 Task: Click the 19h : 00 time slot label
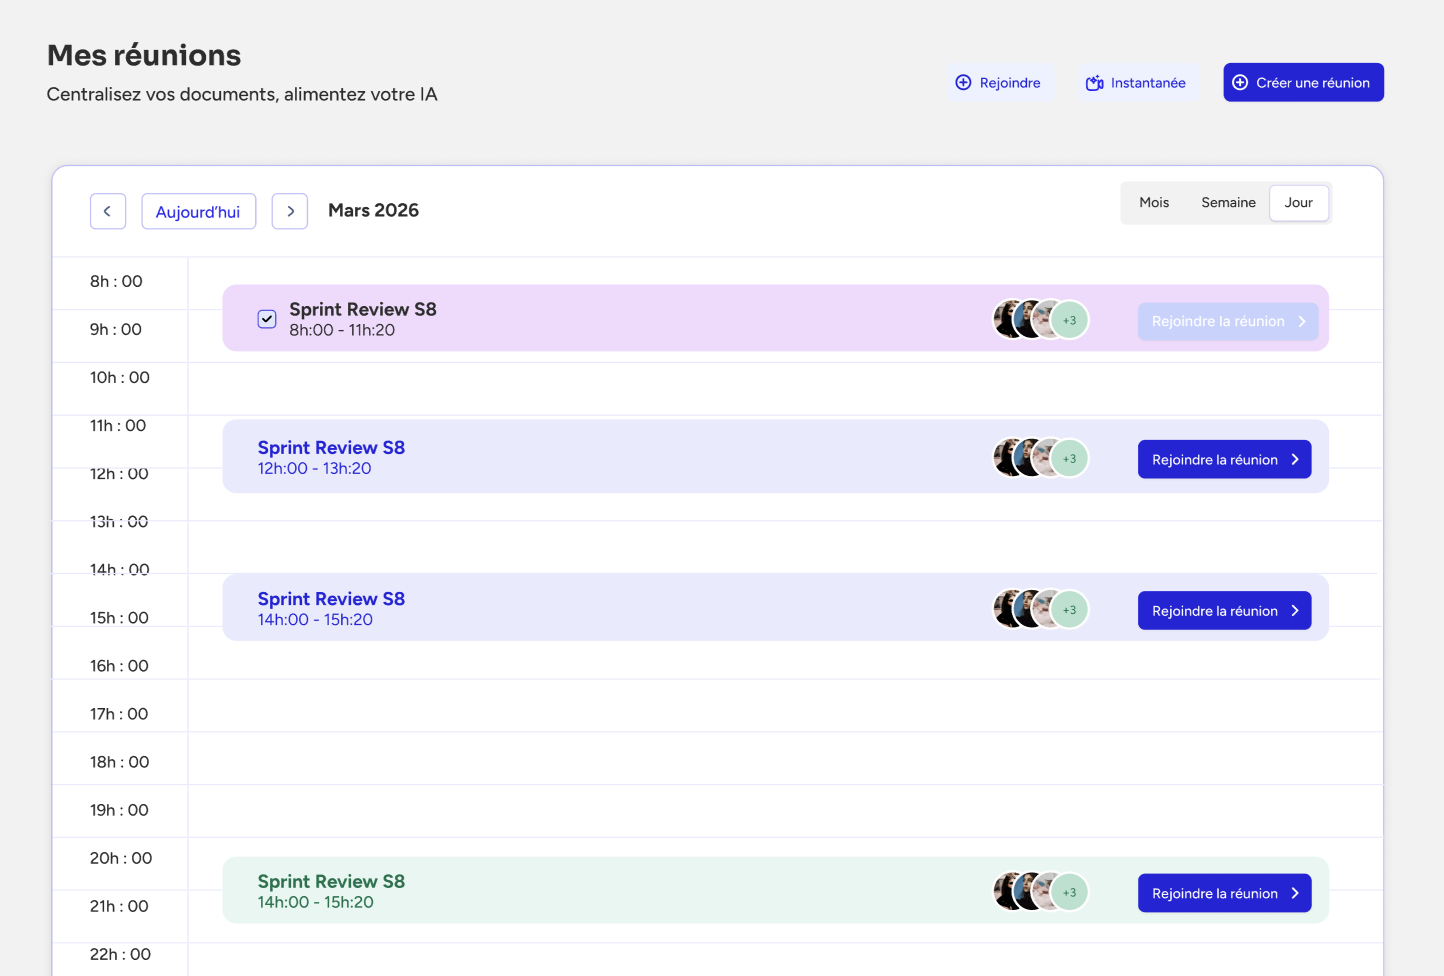[x=119, y=809]
